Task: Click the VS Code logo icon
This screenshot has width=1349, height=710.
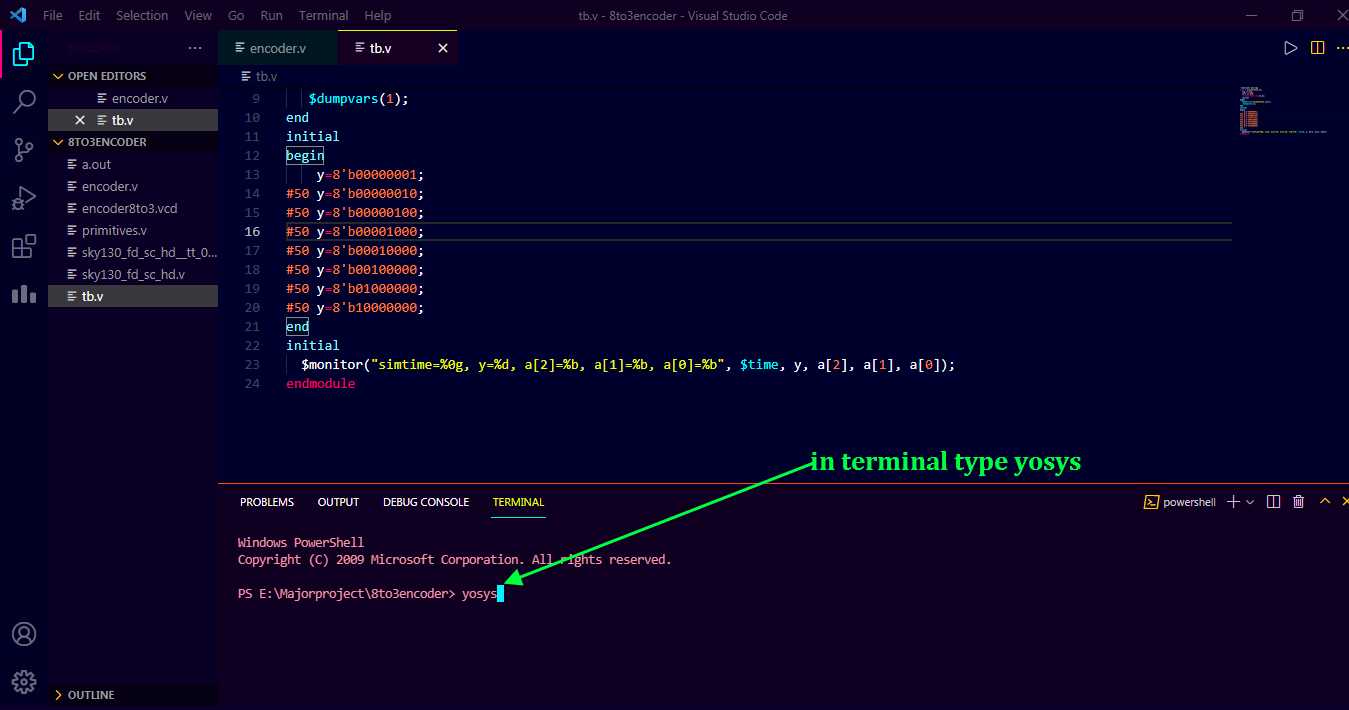Action: coord(17,15)
